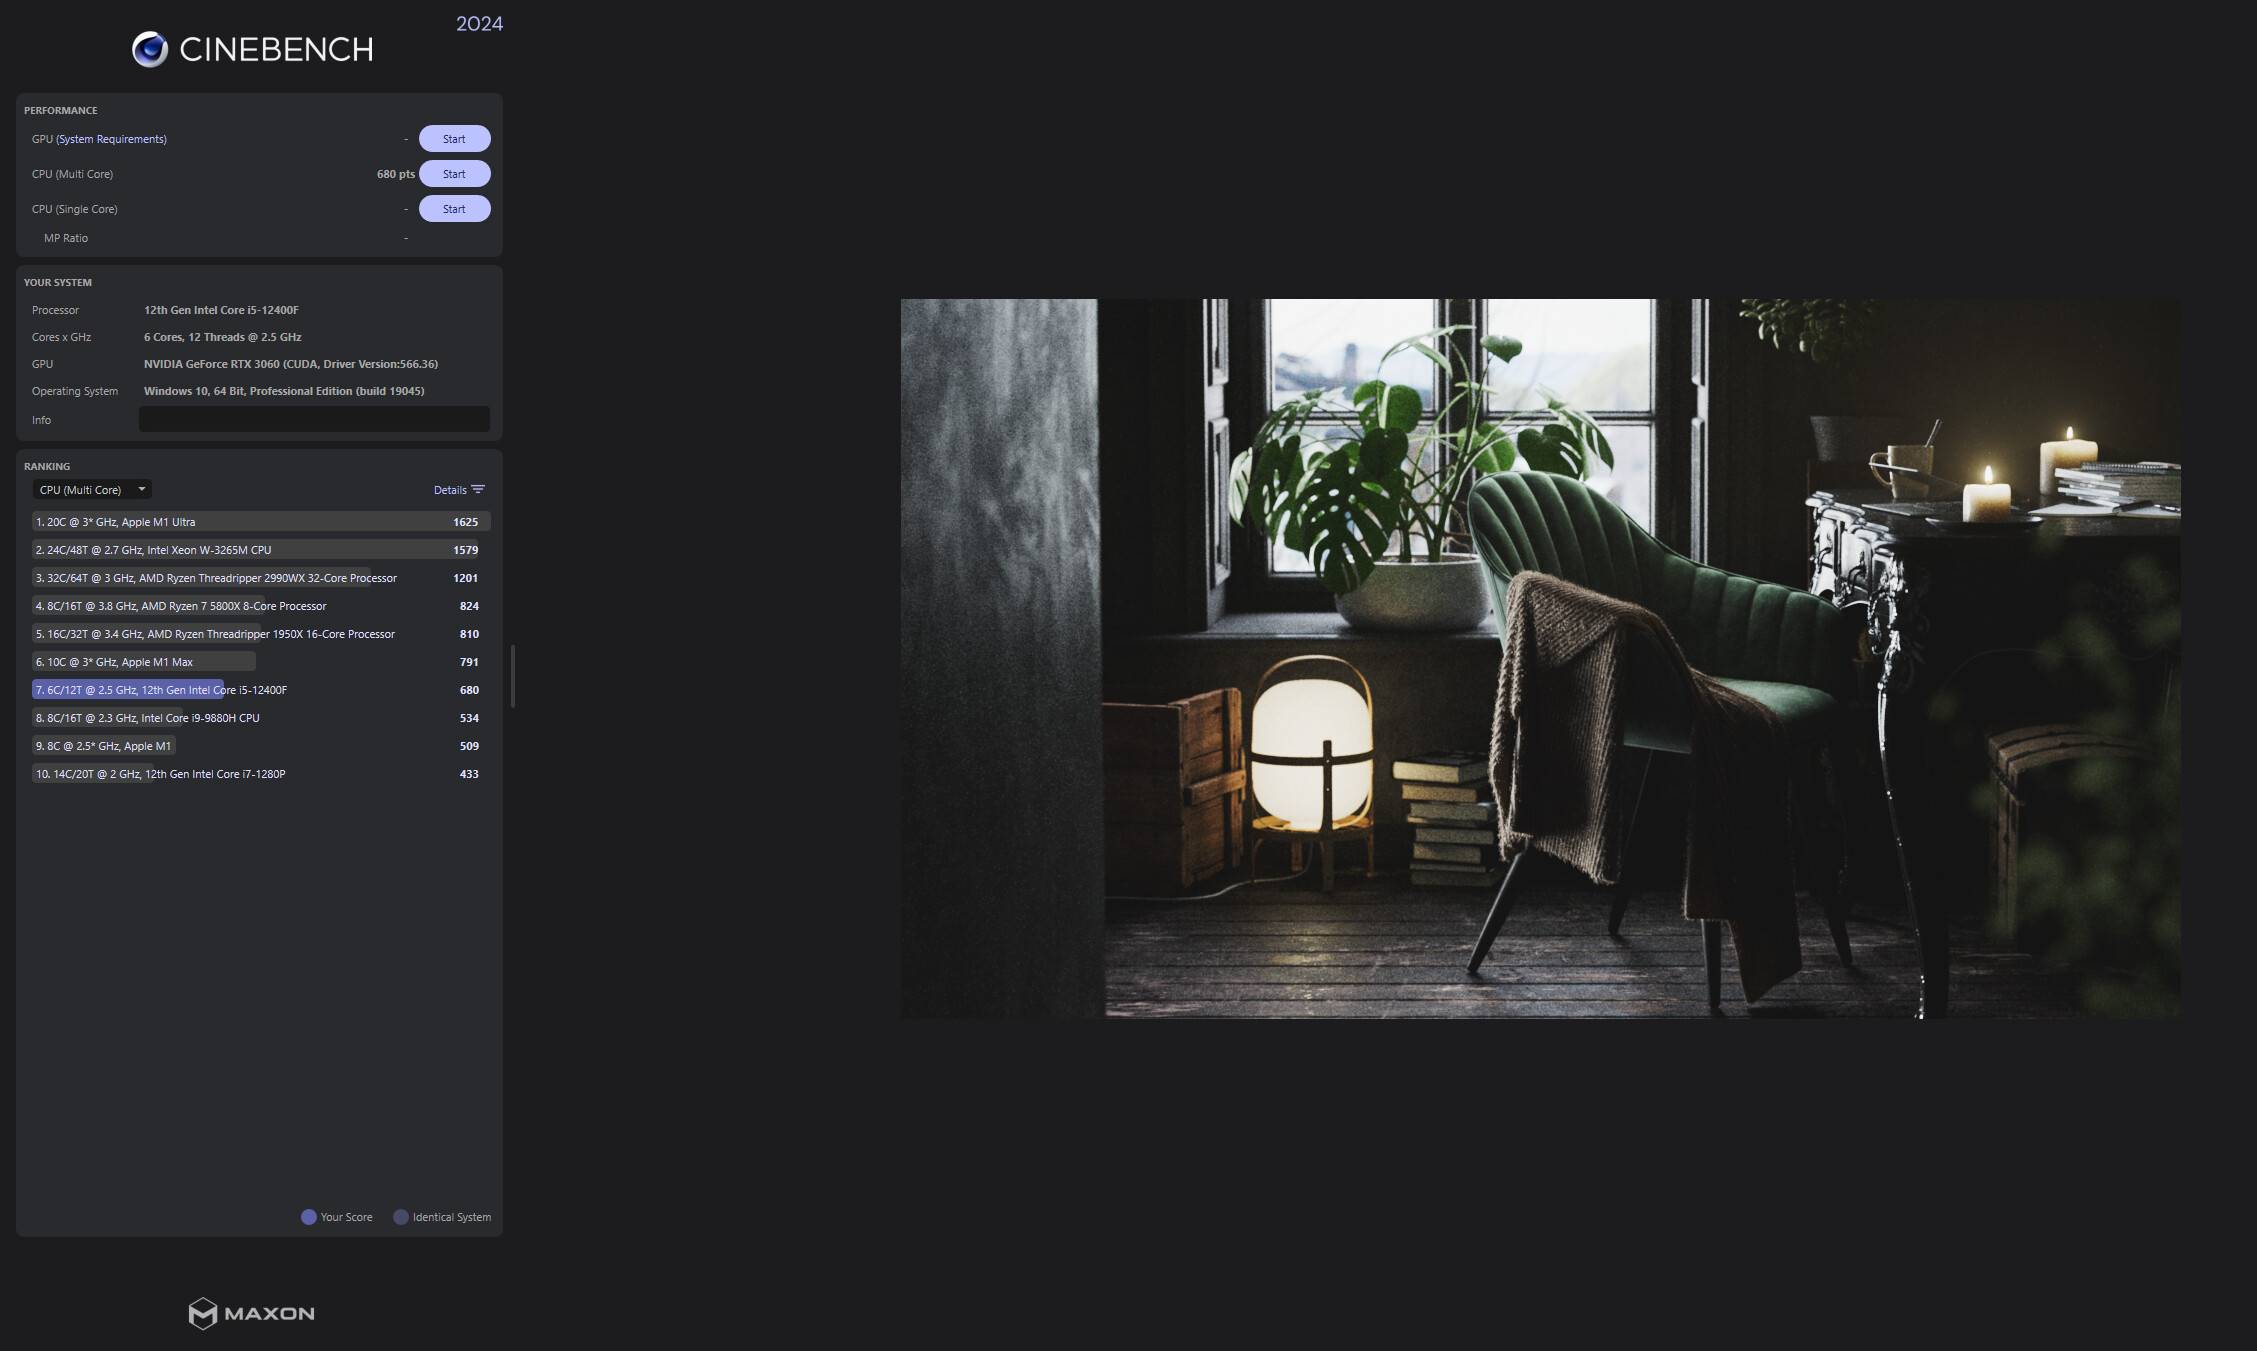Click the Maxon logo at the bottom
The height and width of the screenshot is (1351, 2257).
coord(252,1313)
